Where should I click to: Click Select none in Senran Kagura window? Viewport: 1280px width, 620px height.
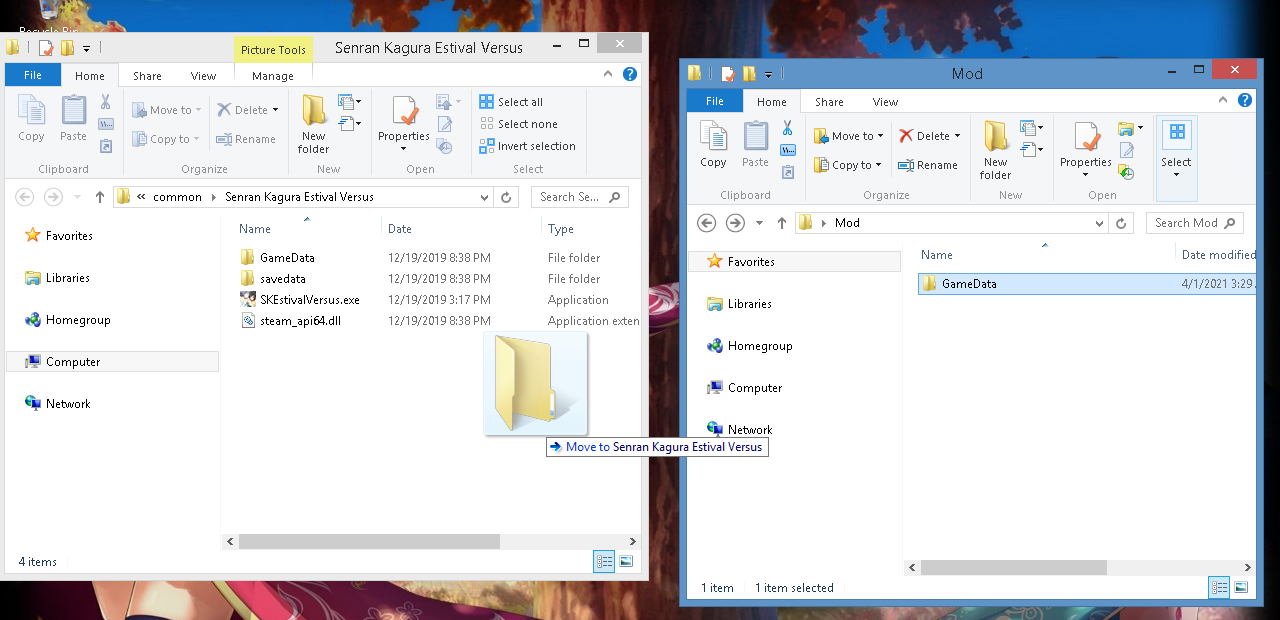518,124
